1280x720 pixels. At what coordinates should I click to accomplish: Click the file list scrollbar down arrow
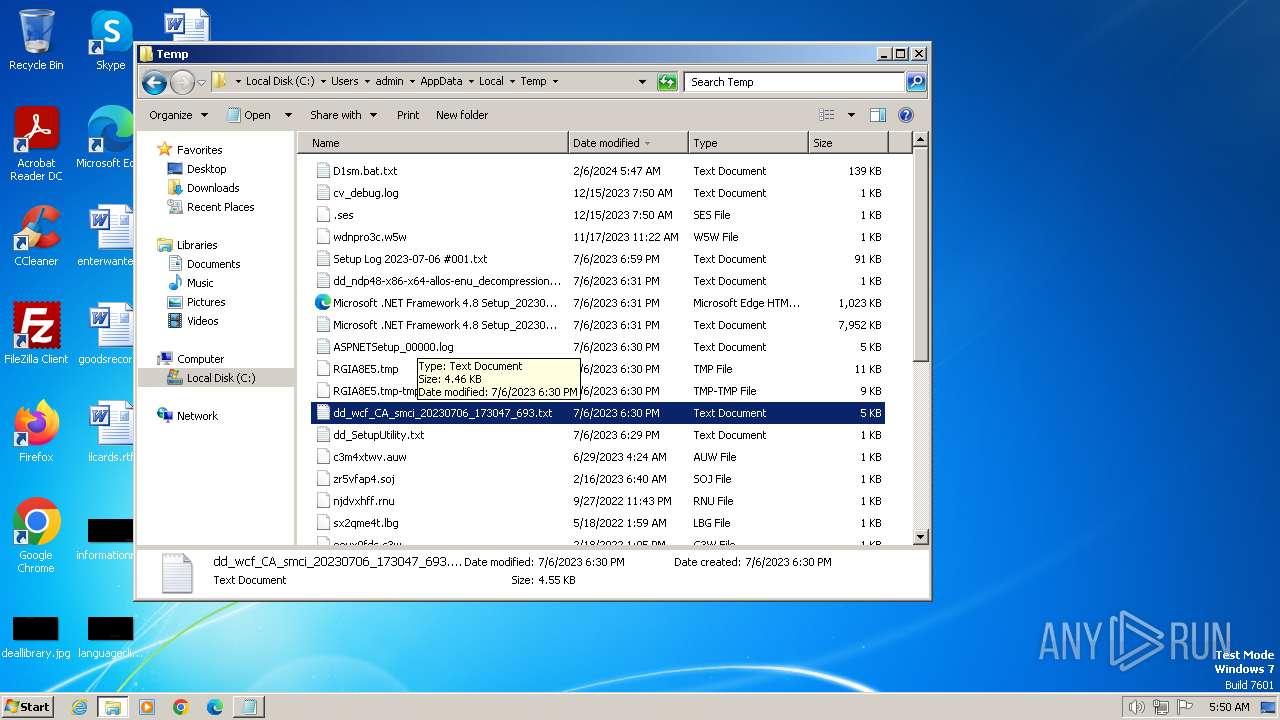coord(921,537)
